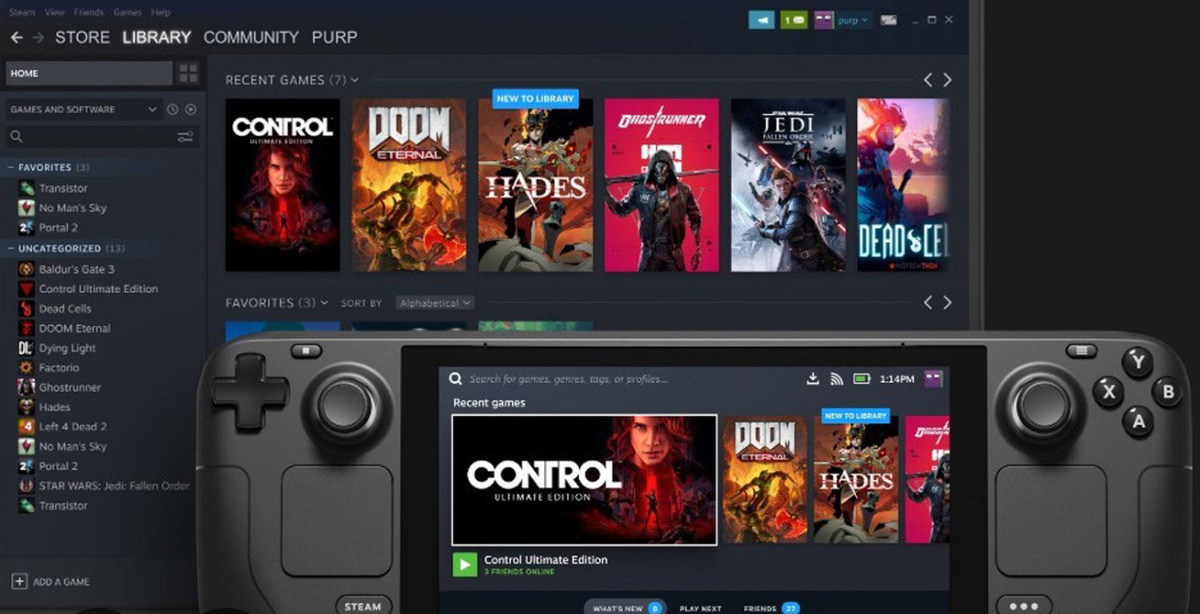Select the PLAY NEXT tab on the Deck
The height and width of the screenshot is (614, 1200).
coord(701,608)
